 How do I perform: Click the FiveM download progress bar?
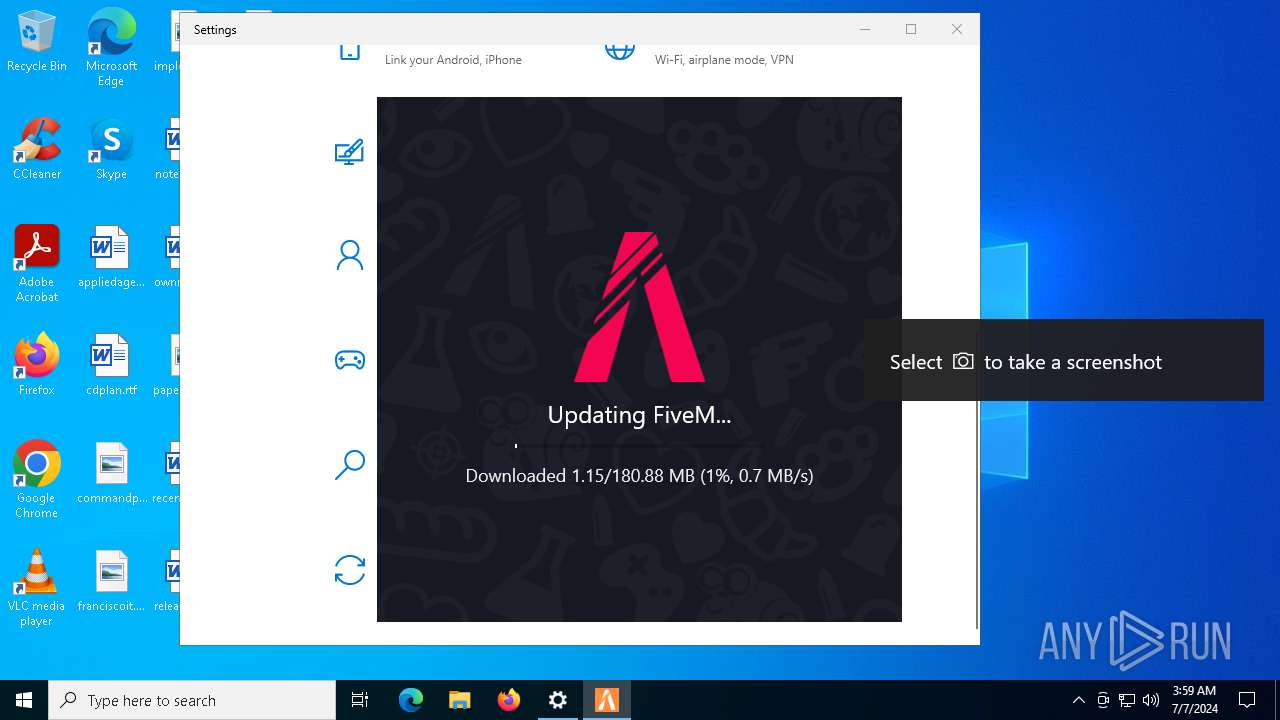[639, 445]
